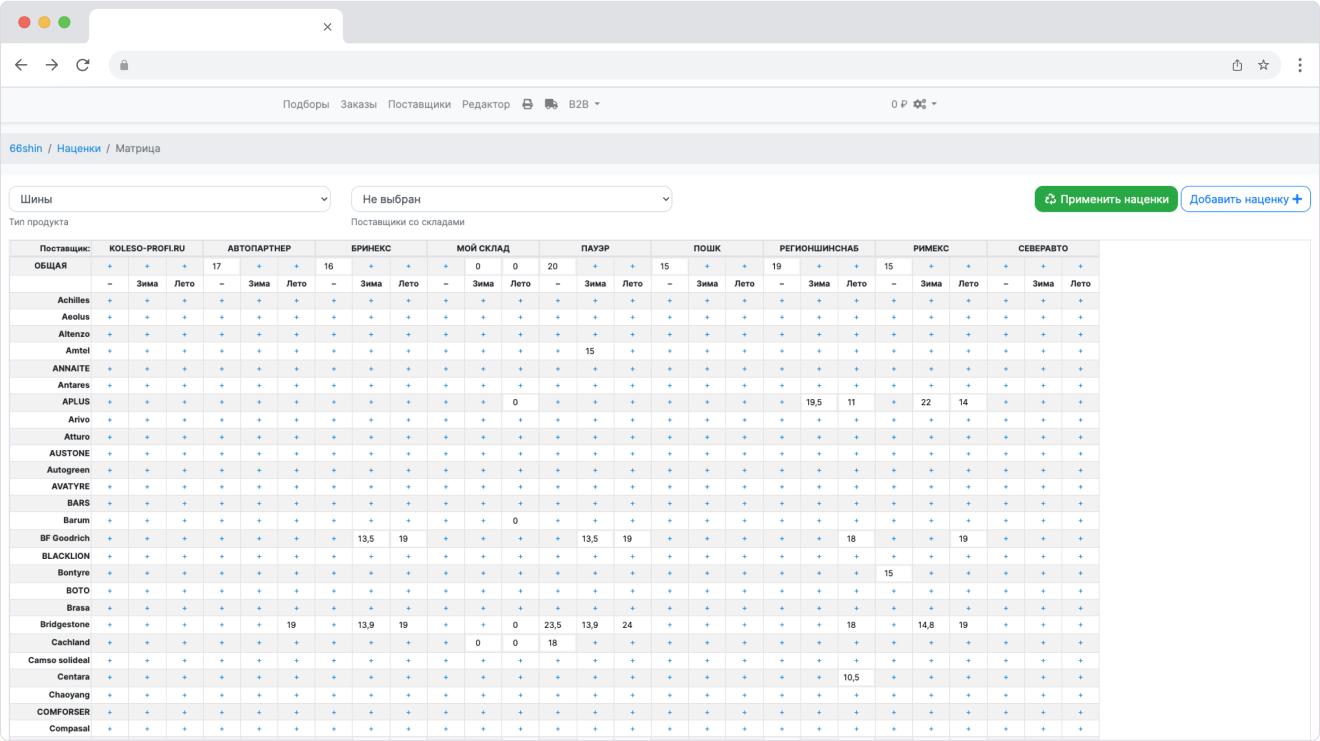
Task: Click the plus for Altenzo under БРИНЕКС Зима
Action: point(371,334)
